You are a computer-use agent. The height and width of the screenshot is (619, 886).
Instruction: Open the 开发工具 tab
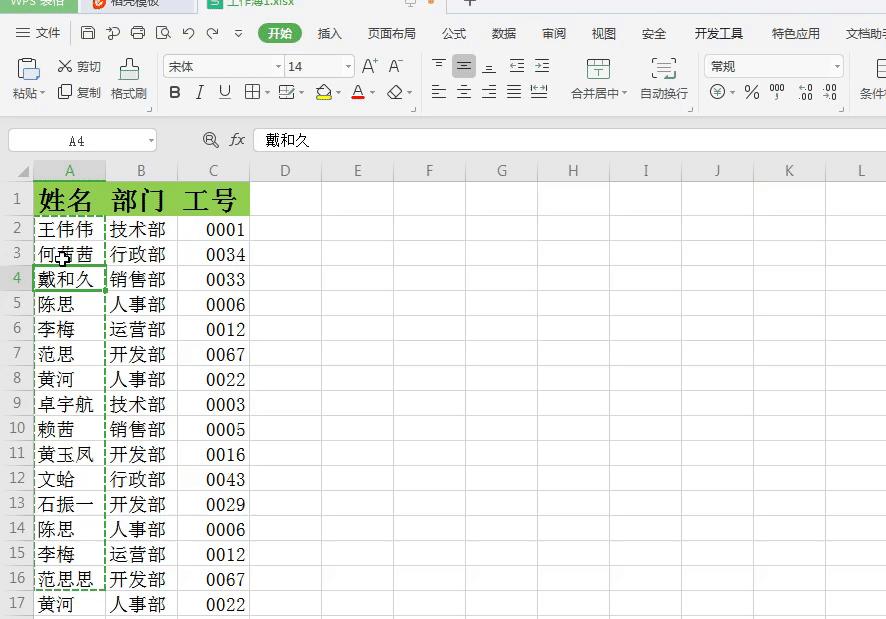point(719,33)
